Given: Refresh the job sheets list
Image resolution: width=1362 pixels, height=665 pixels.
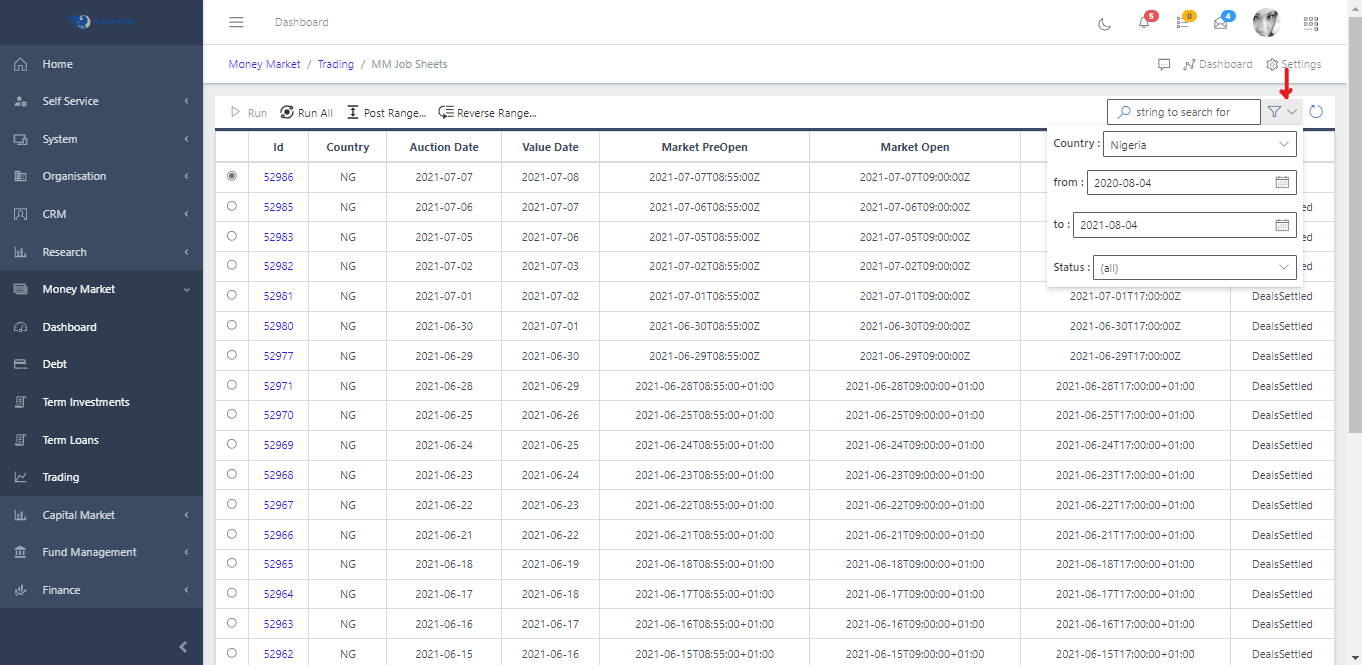Looking at the screenshot, I should pyautogui.click(x=1317, y=112).
